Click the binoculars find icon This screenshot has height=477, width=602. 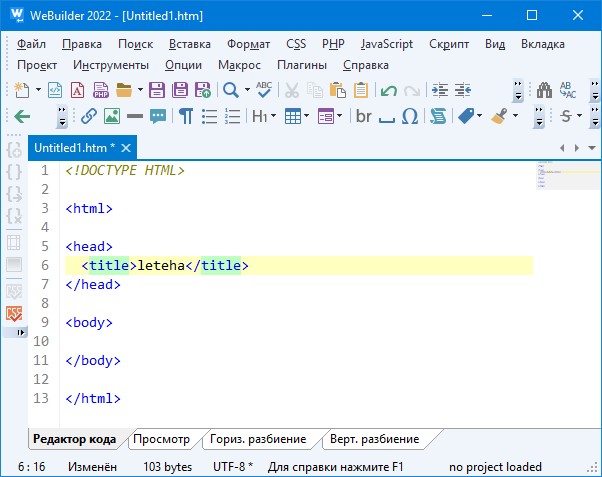tap(544, 90)
